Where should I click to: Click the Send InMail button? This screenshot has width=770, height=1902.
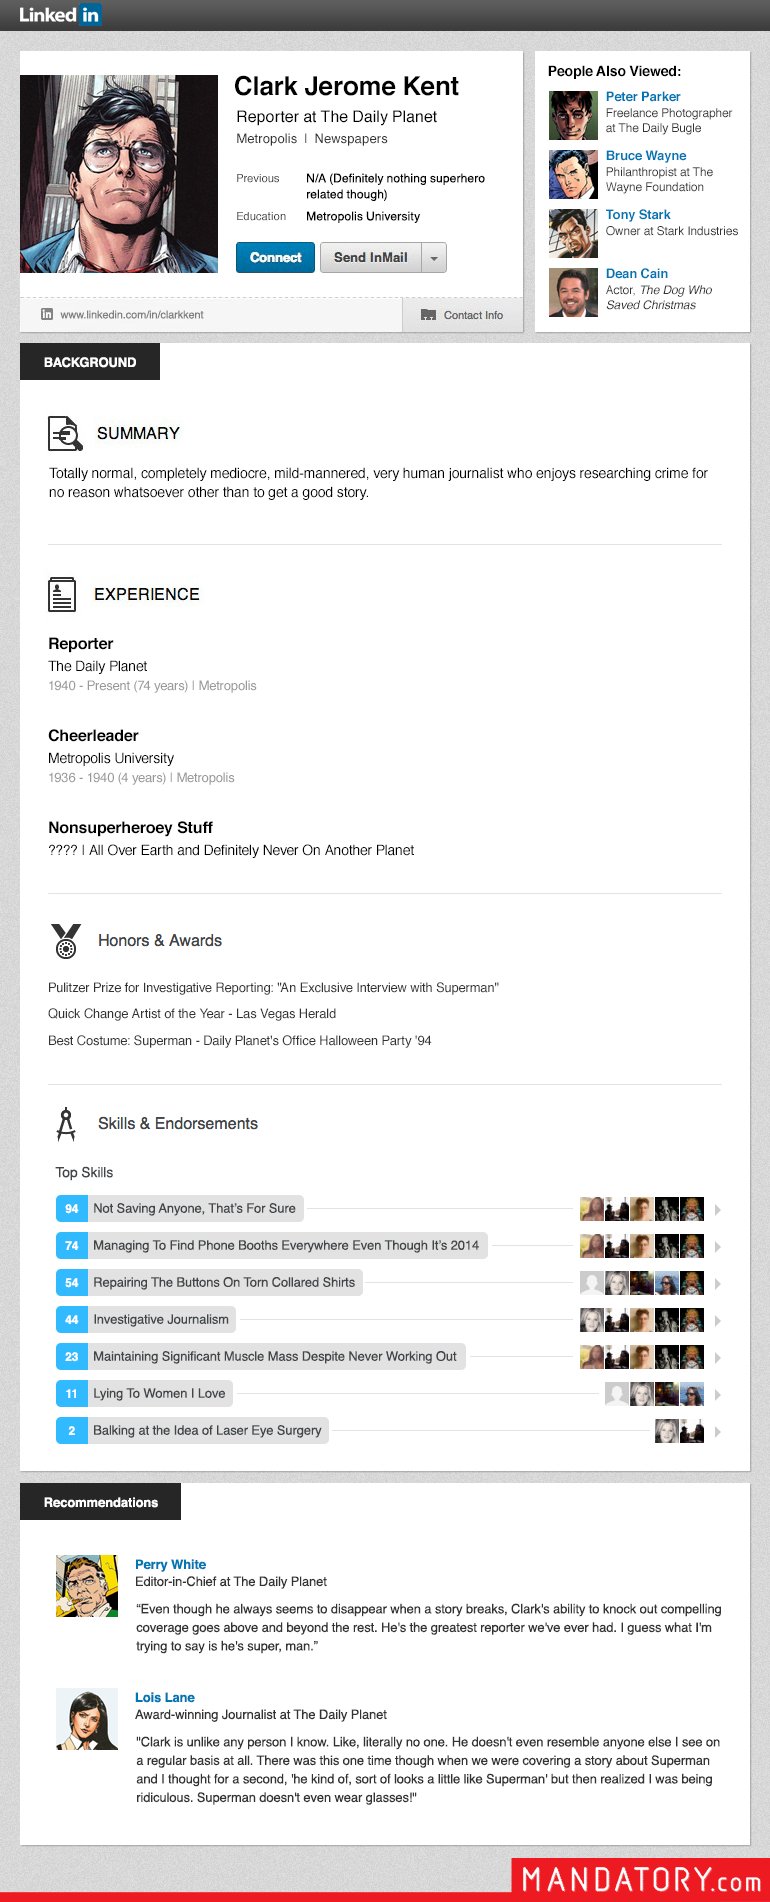pos(371,258)
